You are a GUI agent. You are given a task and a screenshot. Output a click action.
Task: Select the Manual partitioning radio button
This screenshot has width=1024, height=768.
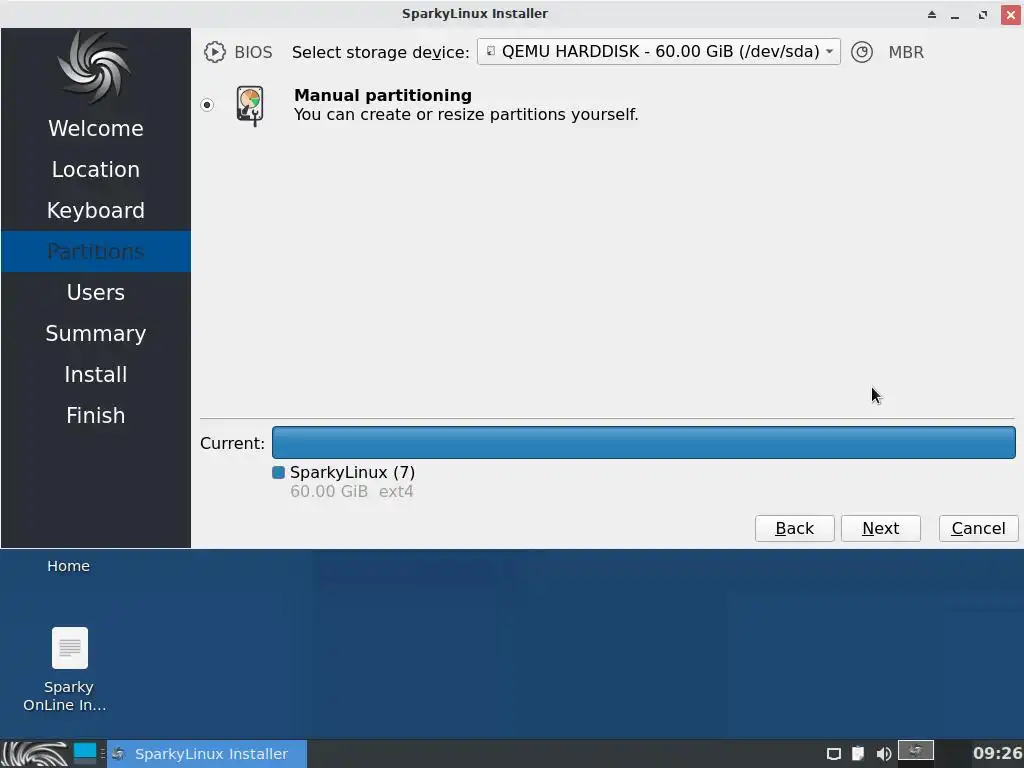[x=207, y=104]
